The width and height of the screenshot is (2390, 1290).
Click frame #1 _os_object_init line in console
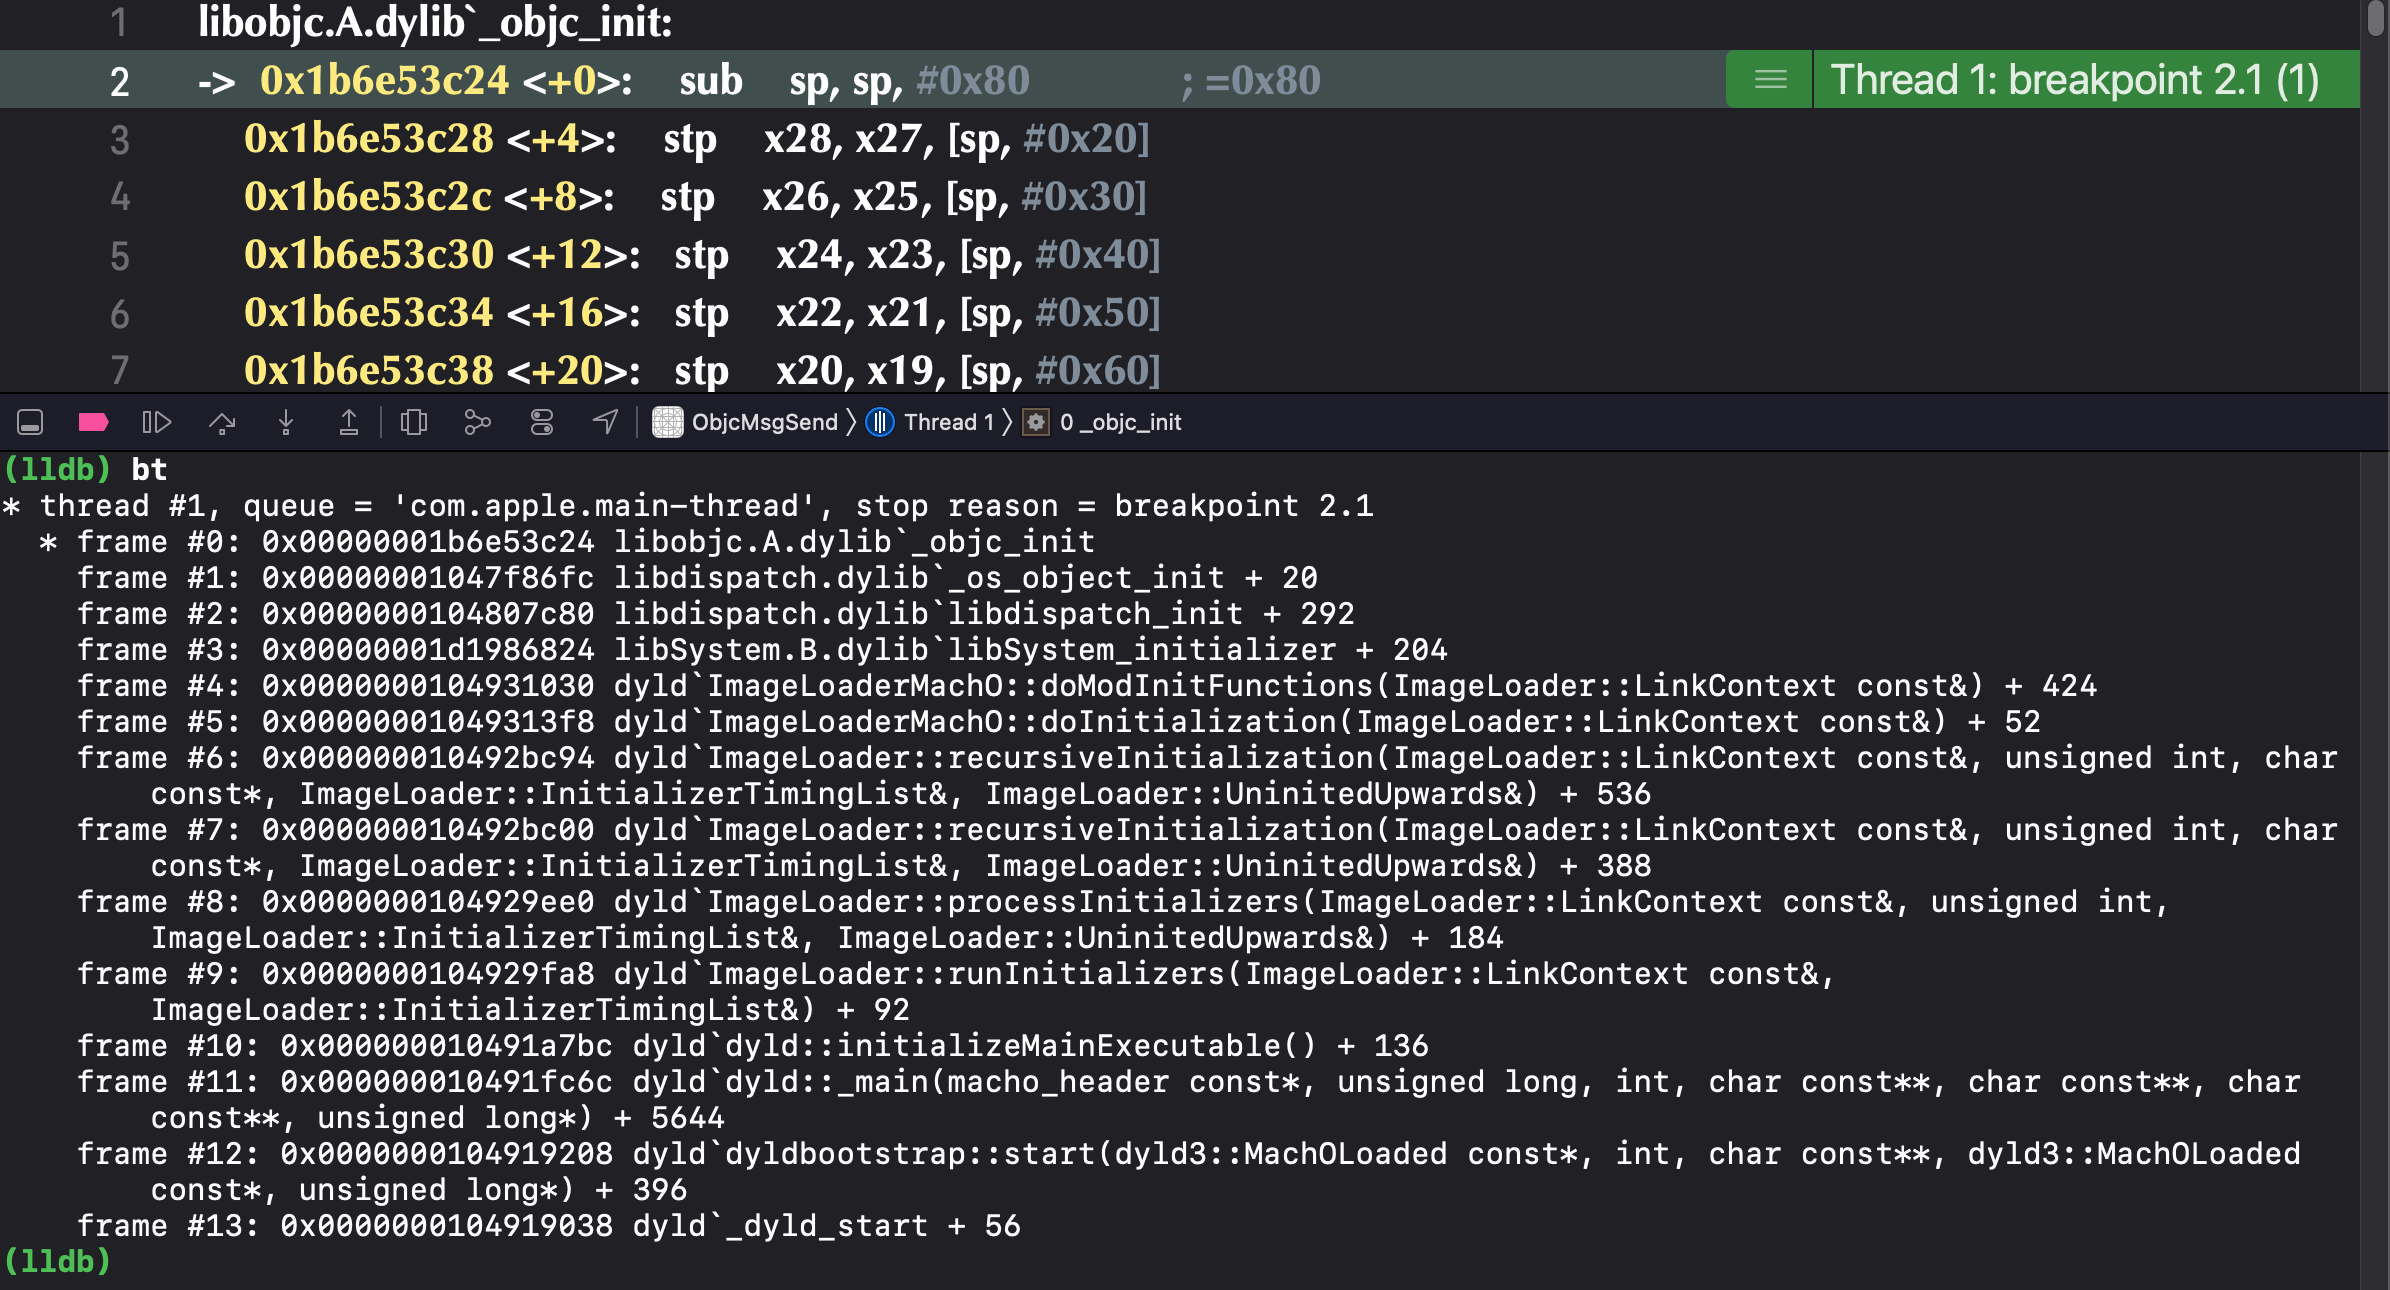coord(697,577)
